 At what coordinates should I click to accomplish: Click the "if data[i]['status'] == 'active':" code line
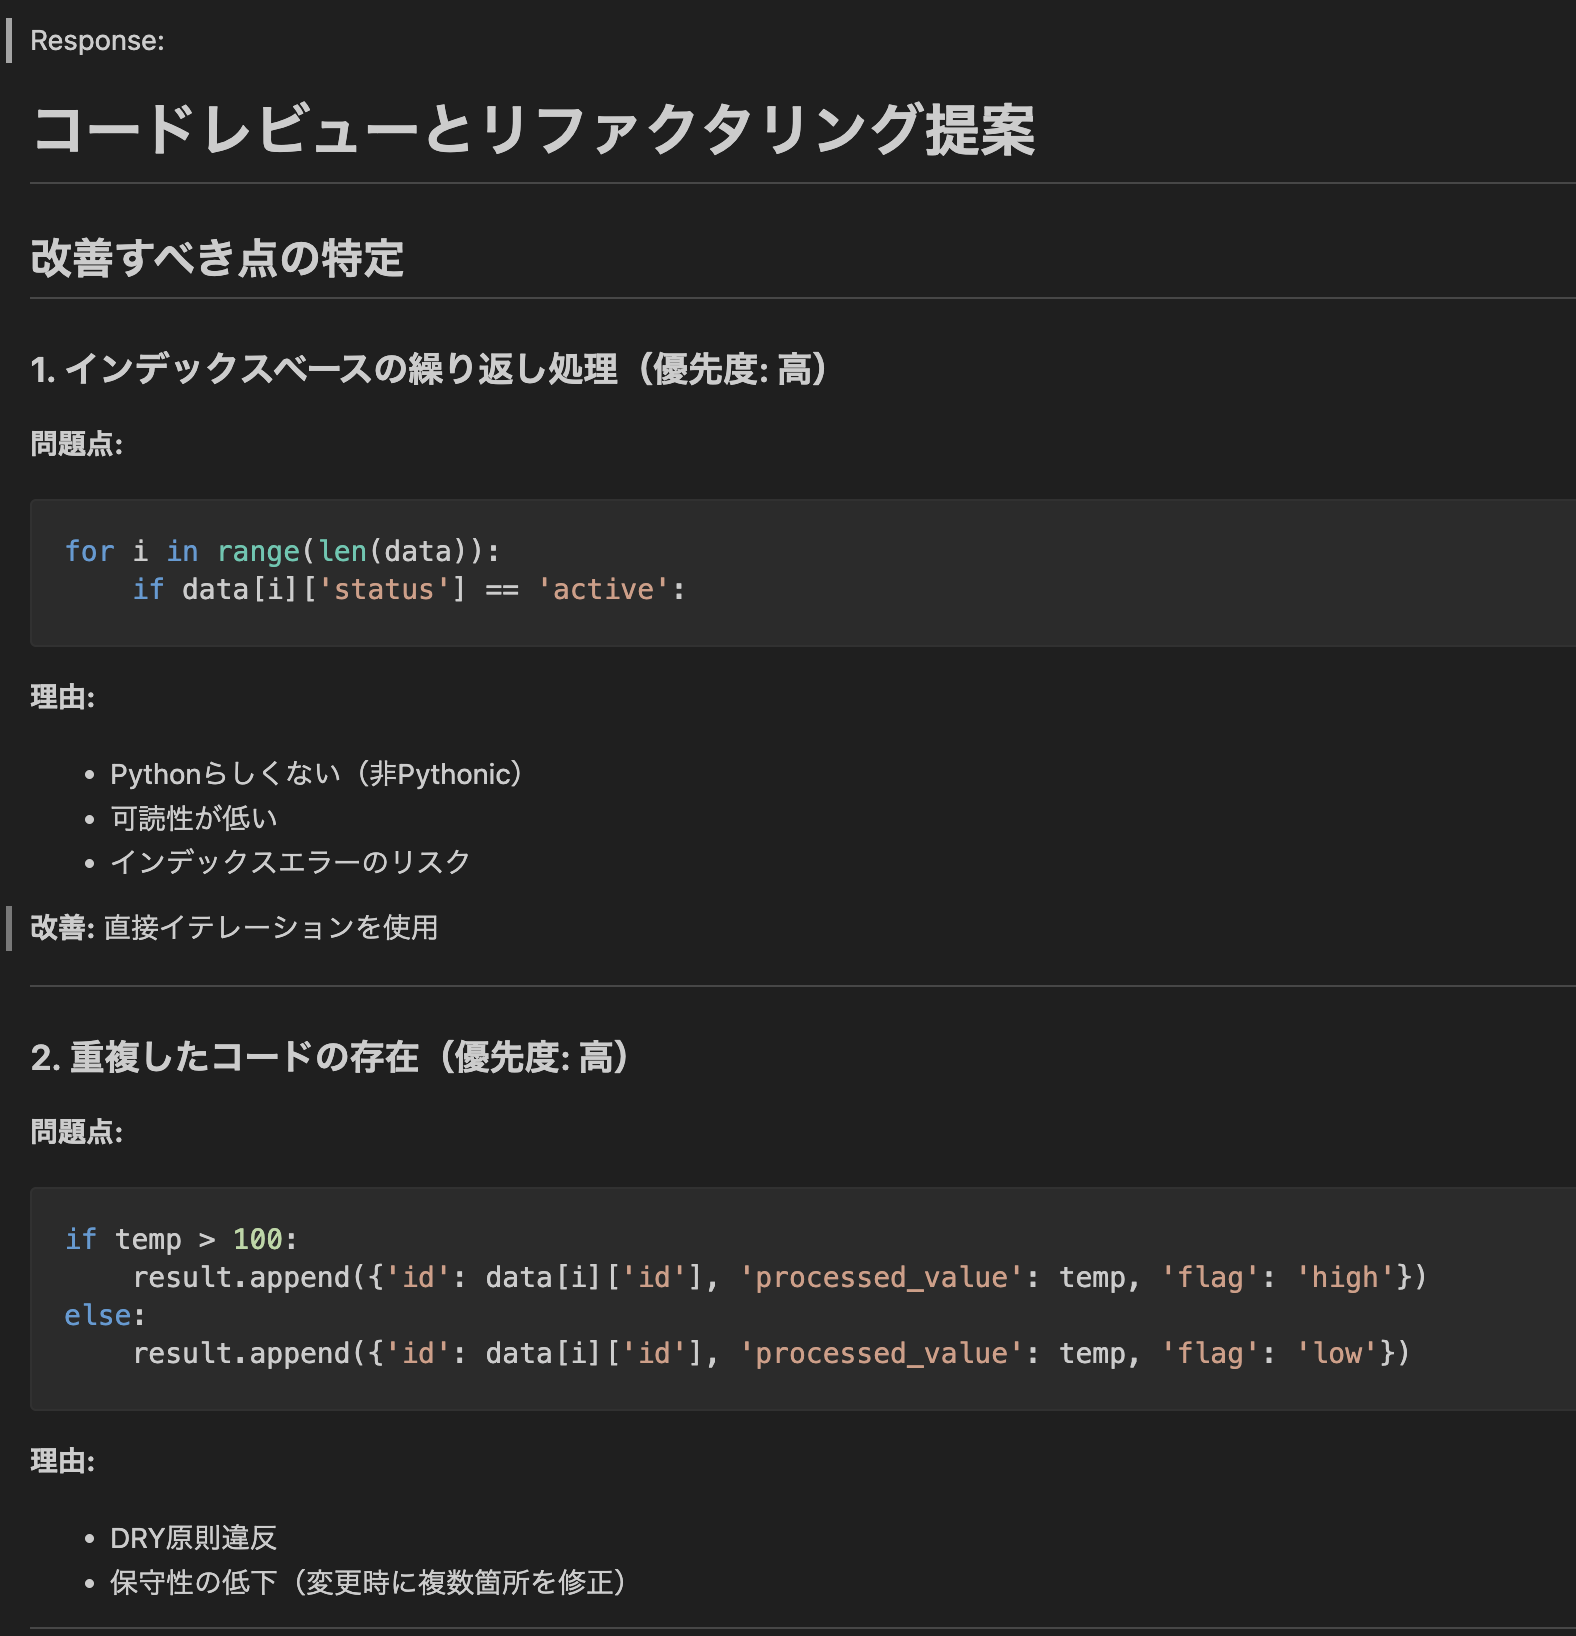(409, 589)
